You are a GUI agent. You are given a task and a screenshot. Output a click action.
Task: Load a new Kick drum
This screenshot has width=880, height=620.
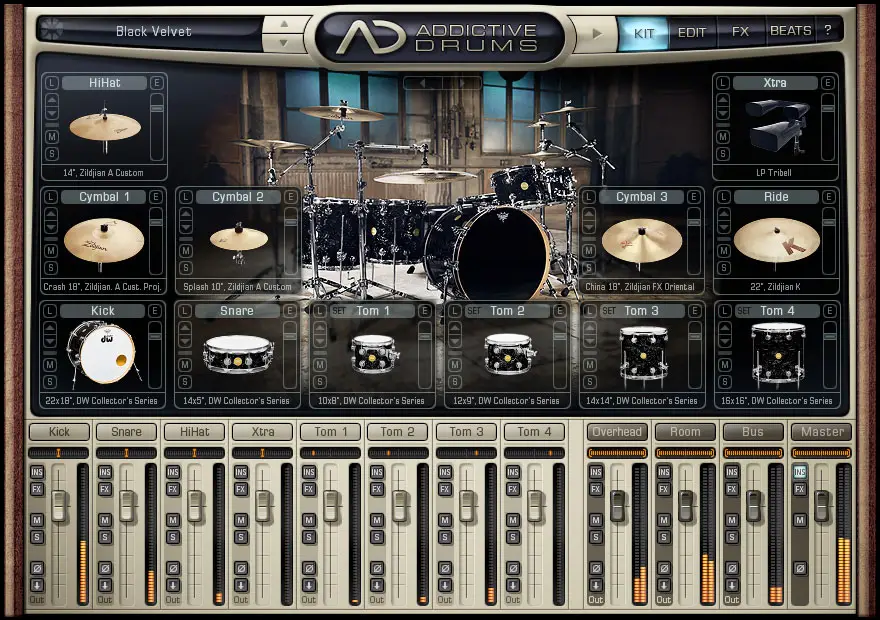(x=49, y=311)
